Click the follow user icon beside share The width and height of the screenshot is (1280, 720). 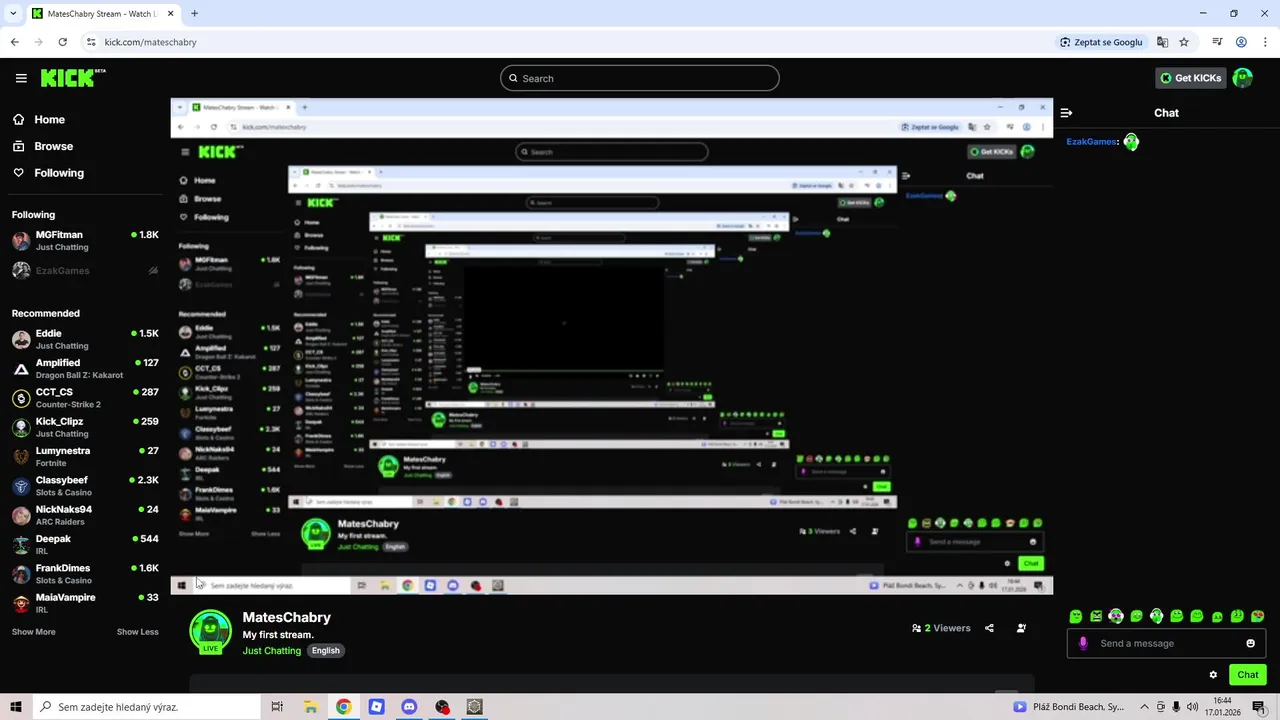coord(1021,628)
